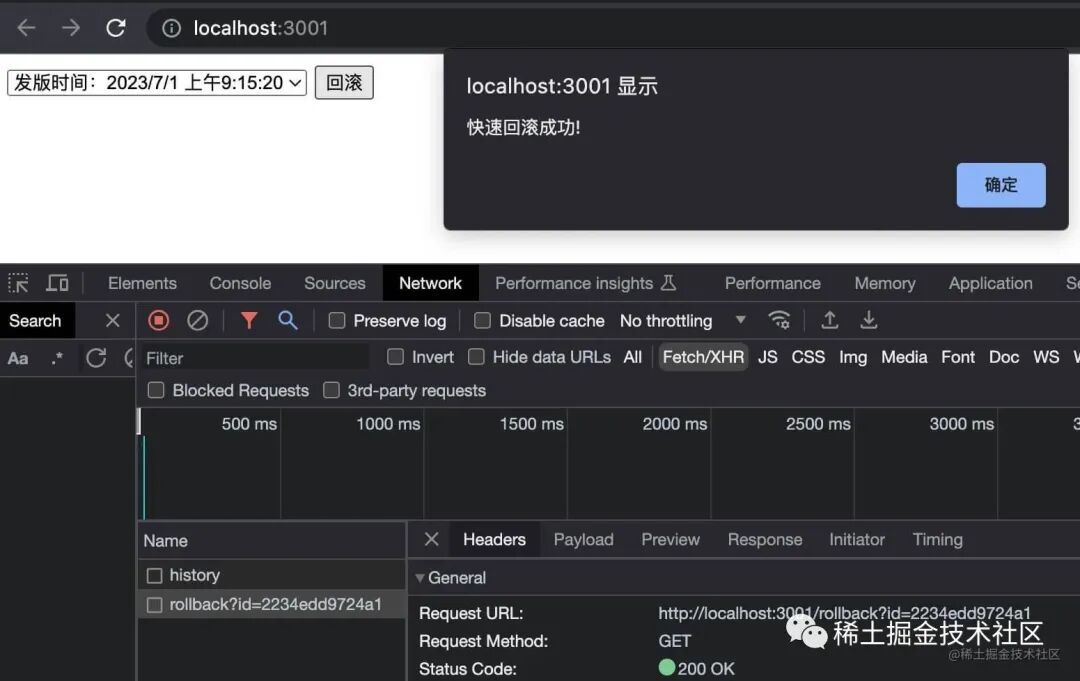Filter requests by All types
This screenshot has height=681, width=1080.
click(x=632, y=357)
